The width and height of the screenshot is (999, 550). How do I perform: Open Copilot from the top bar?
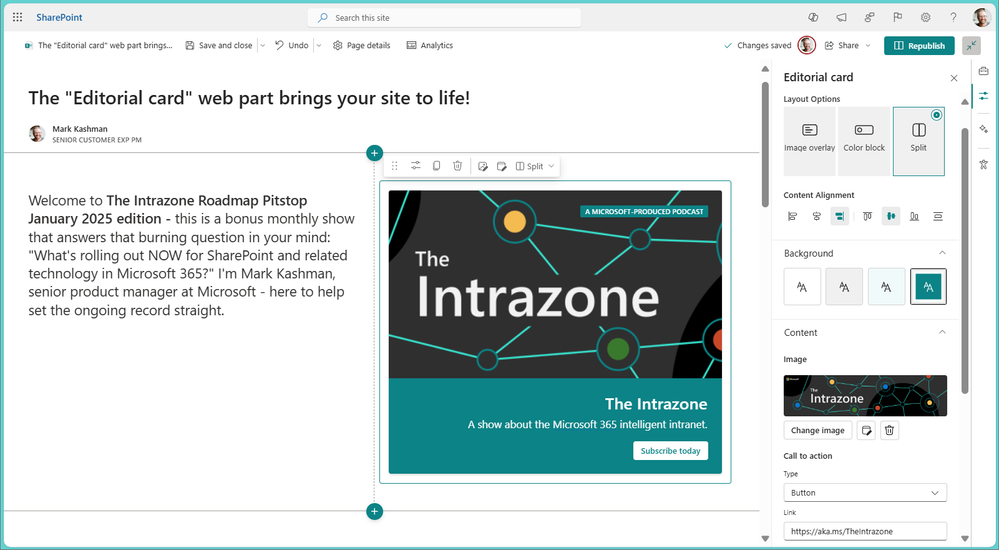(x=812, y=18)
